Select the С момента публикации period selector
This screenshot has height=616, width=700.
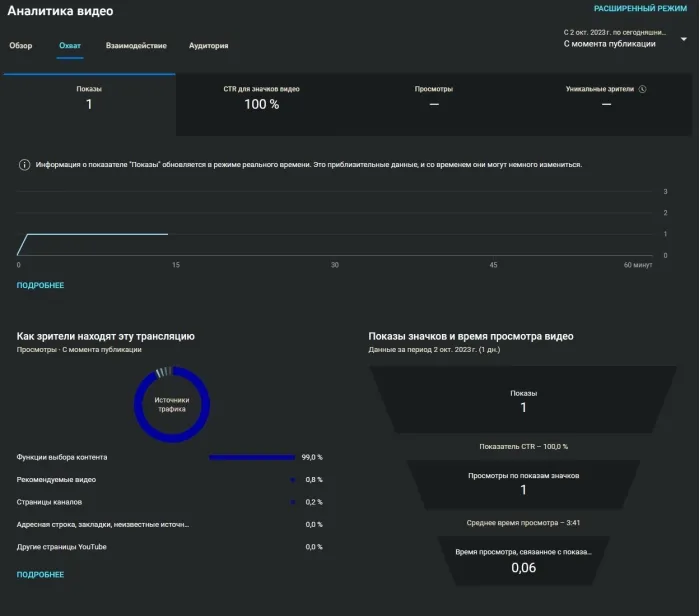pyautogui.click(x=609, y=44)
